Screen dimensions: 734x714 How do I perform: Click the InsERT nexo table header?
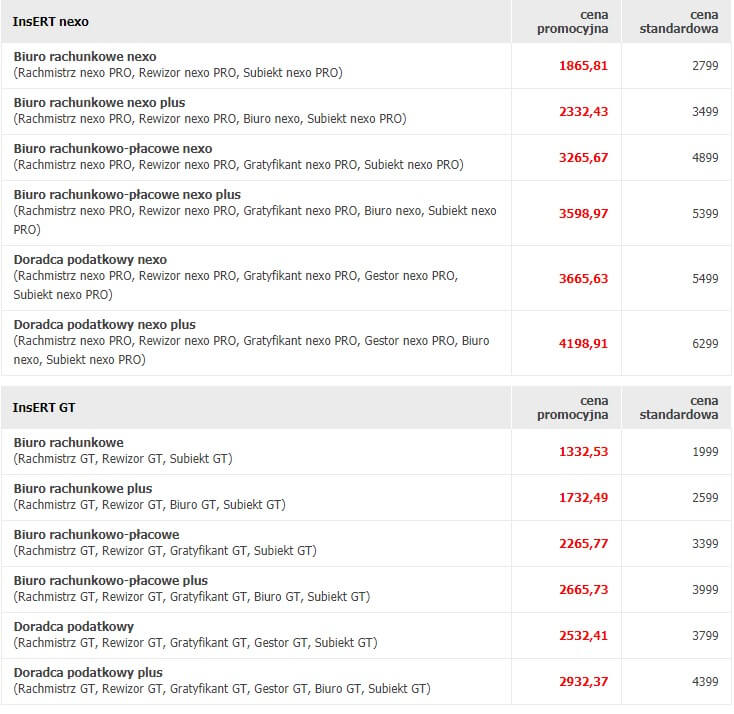point(51,22)
